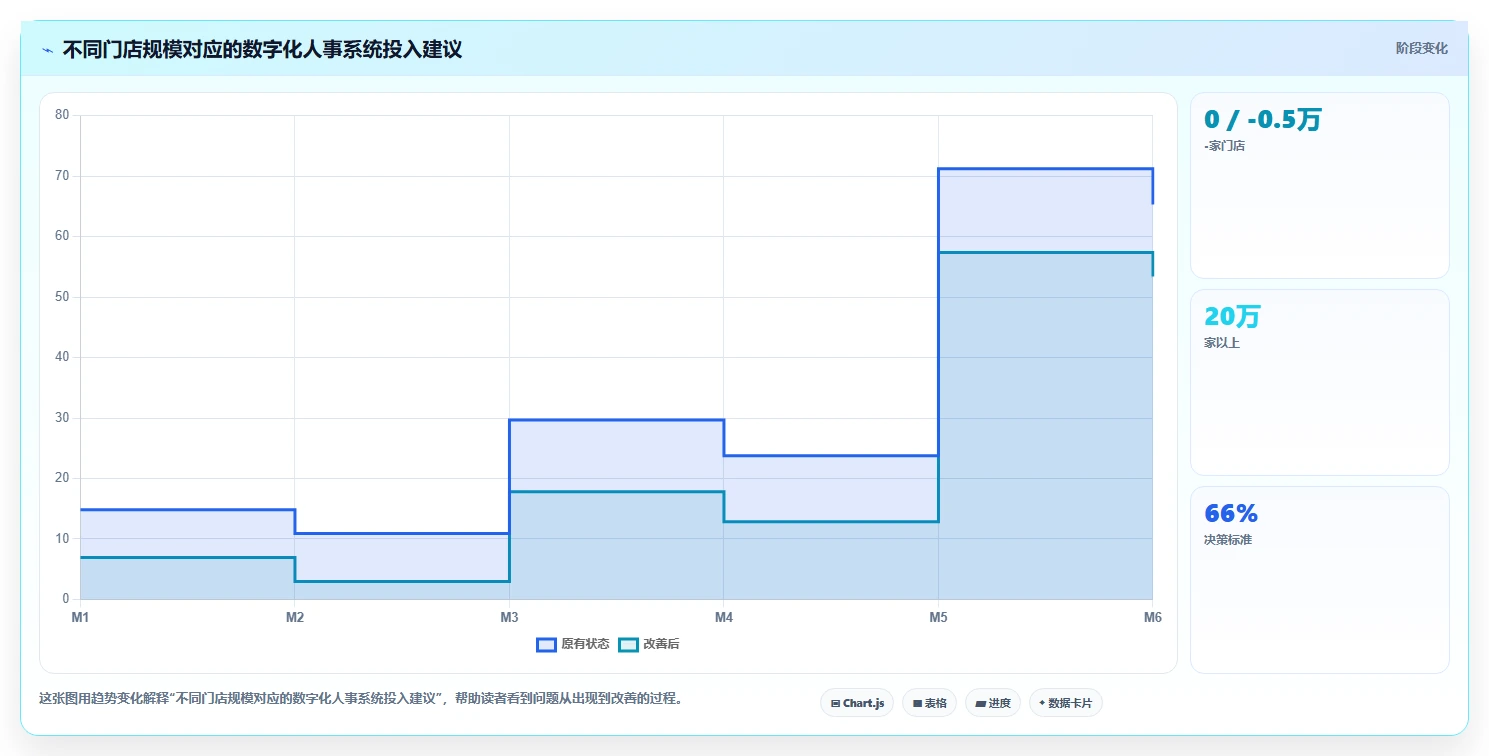The height and width of the screenshot is (756, 1489).
Task: Click the chart title heading text
Action: click(x=262, y=49)
